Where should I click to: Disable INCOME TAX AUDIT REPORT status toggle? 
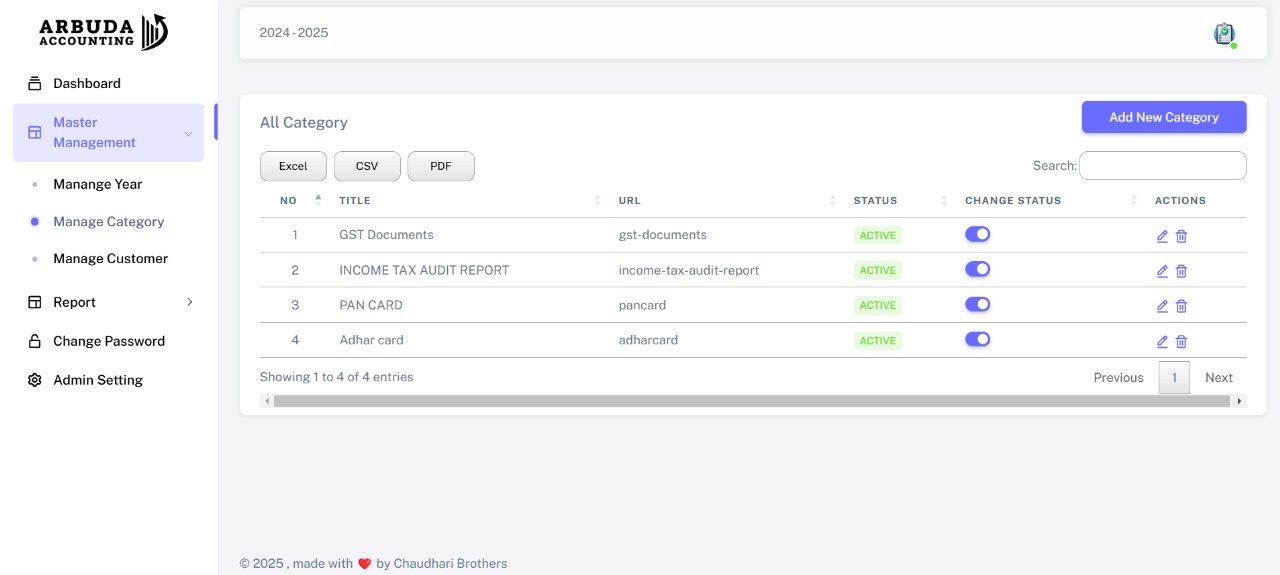977,269
